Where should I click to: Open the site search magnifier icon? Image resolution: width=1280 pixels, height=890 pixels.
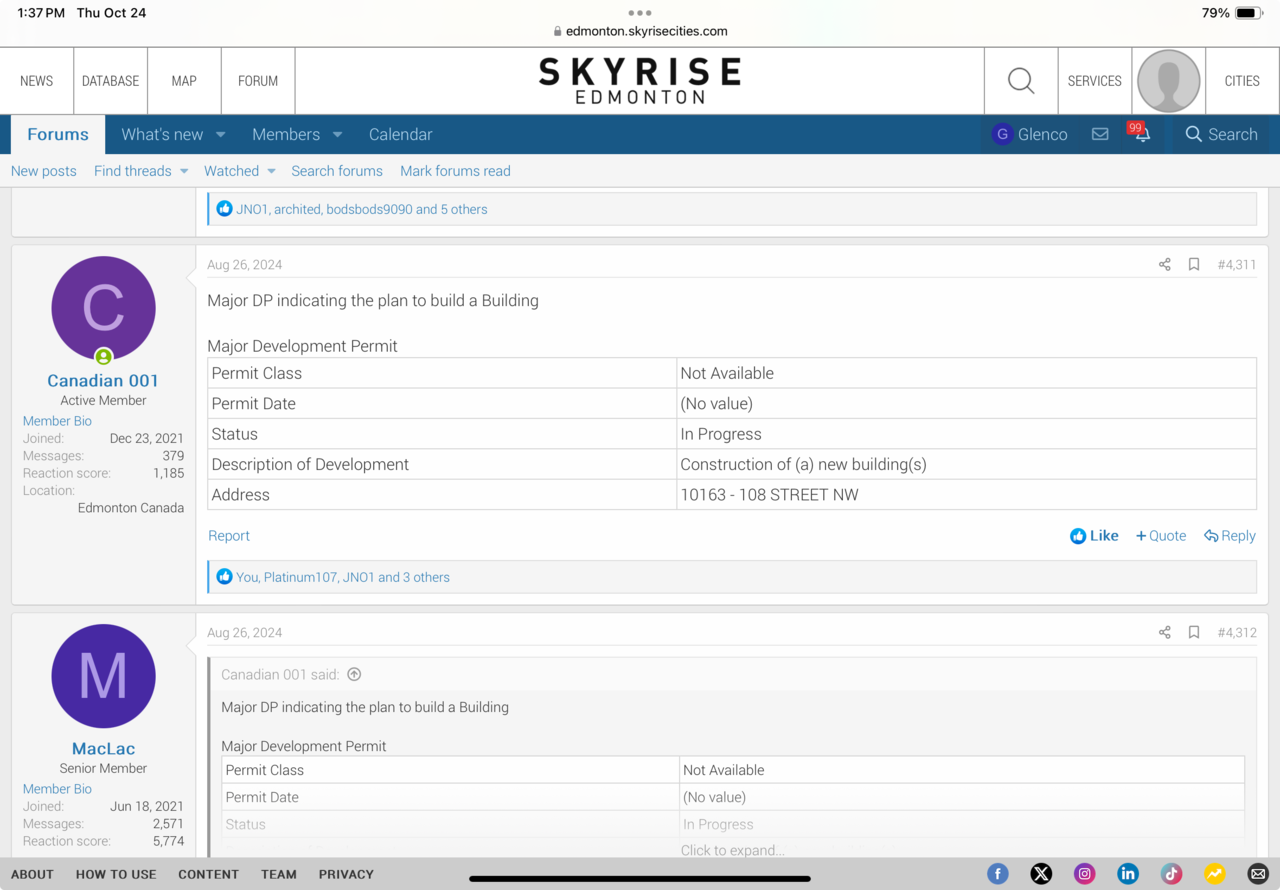point(1021,81)
